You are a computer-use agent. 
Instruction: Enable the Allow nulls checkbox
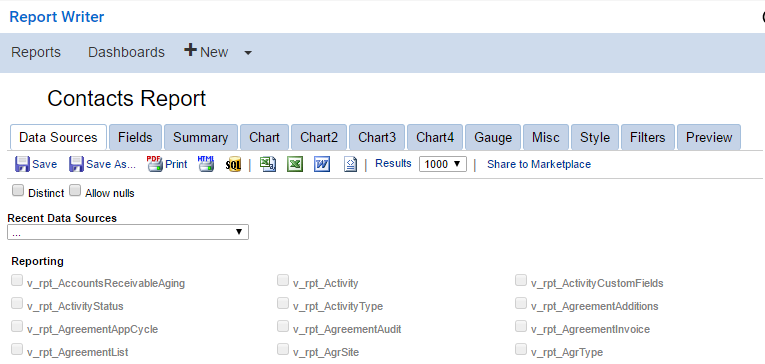75,191
